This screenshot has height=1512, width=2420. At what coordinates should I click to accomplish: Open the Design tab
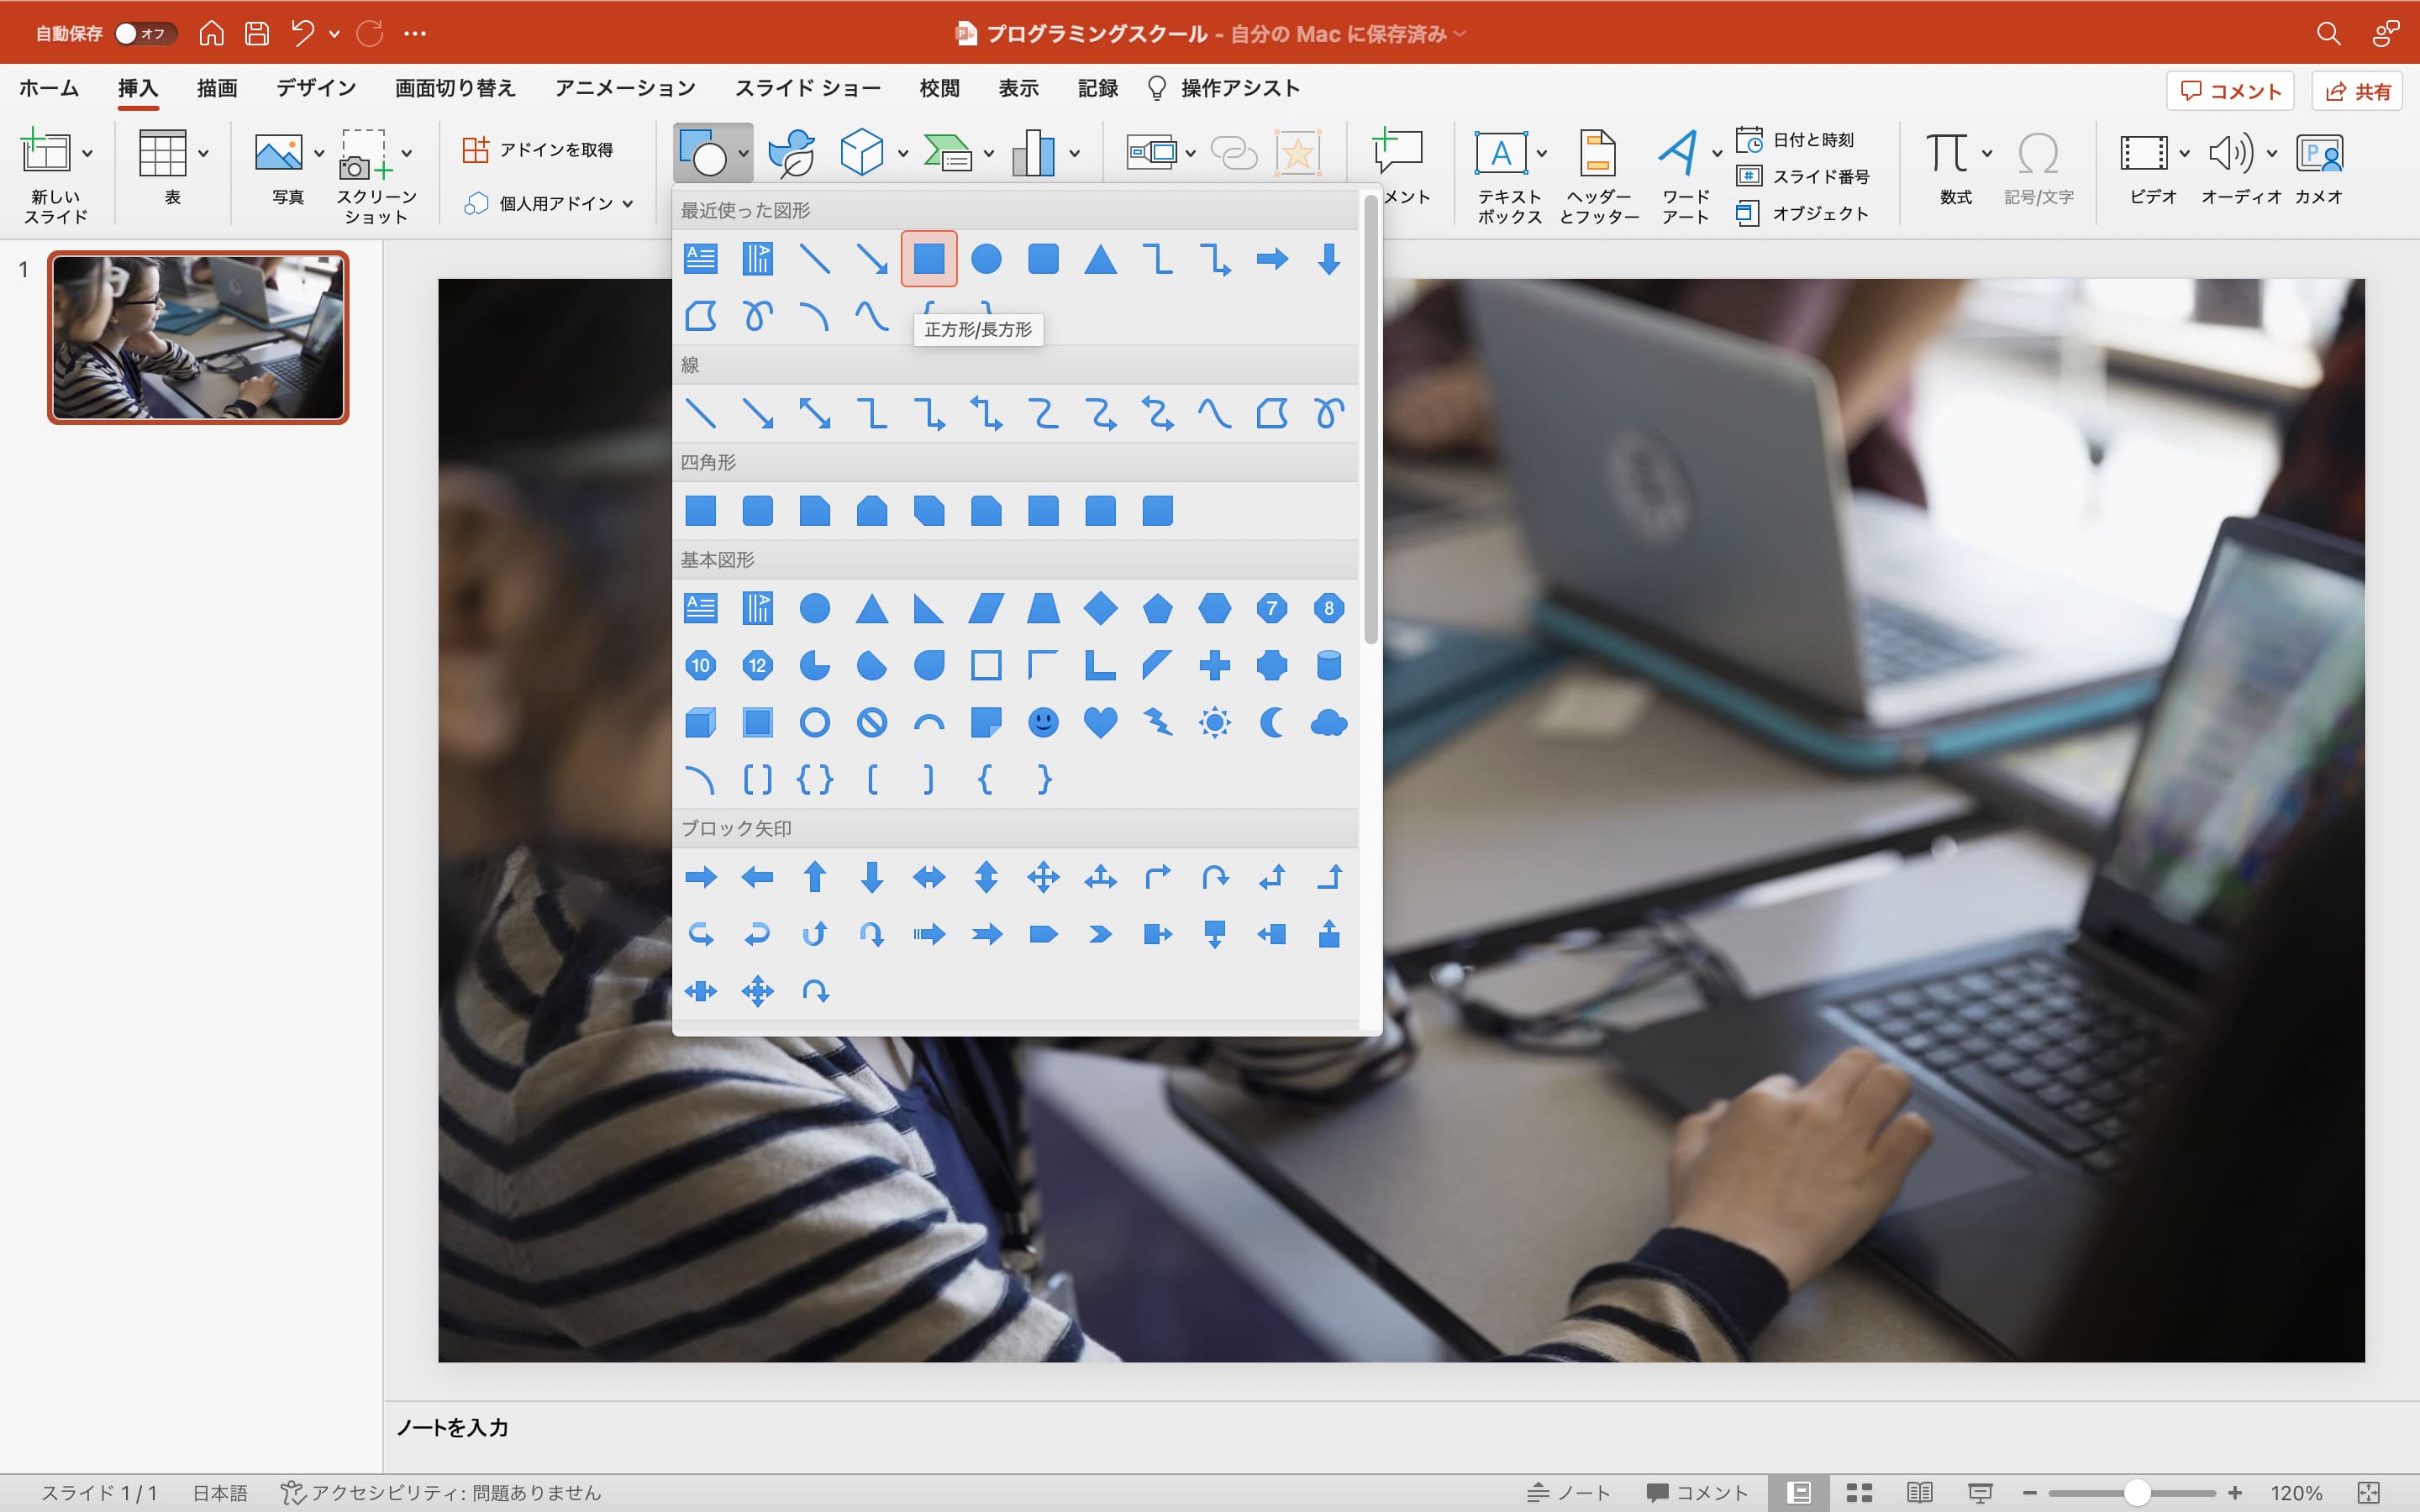point(316,88)
